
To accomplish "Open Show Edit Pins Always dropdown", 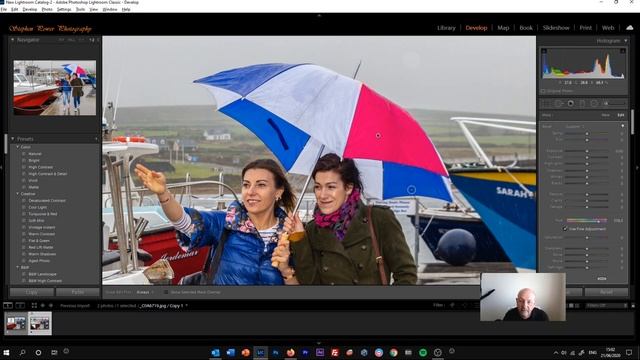I will 145,292.
